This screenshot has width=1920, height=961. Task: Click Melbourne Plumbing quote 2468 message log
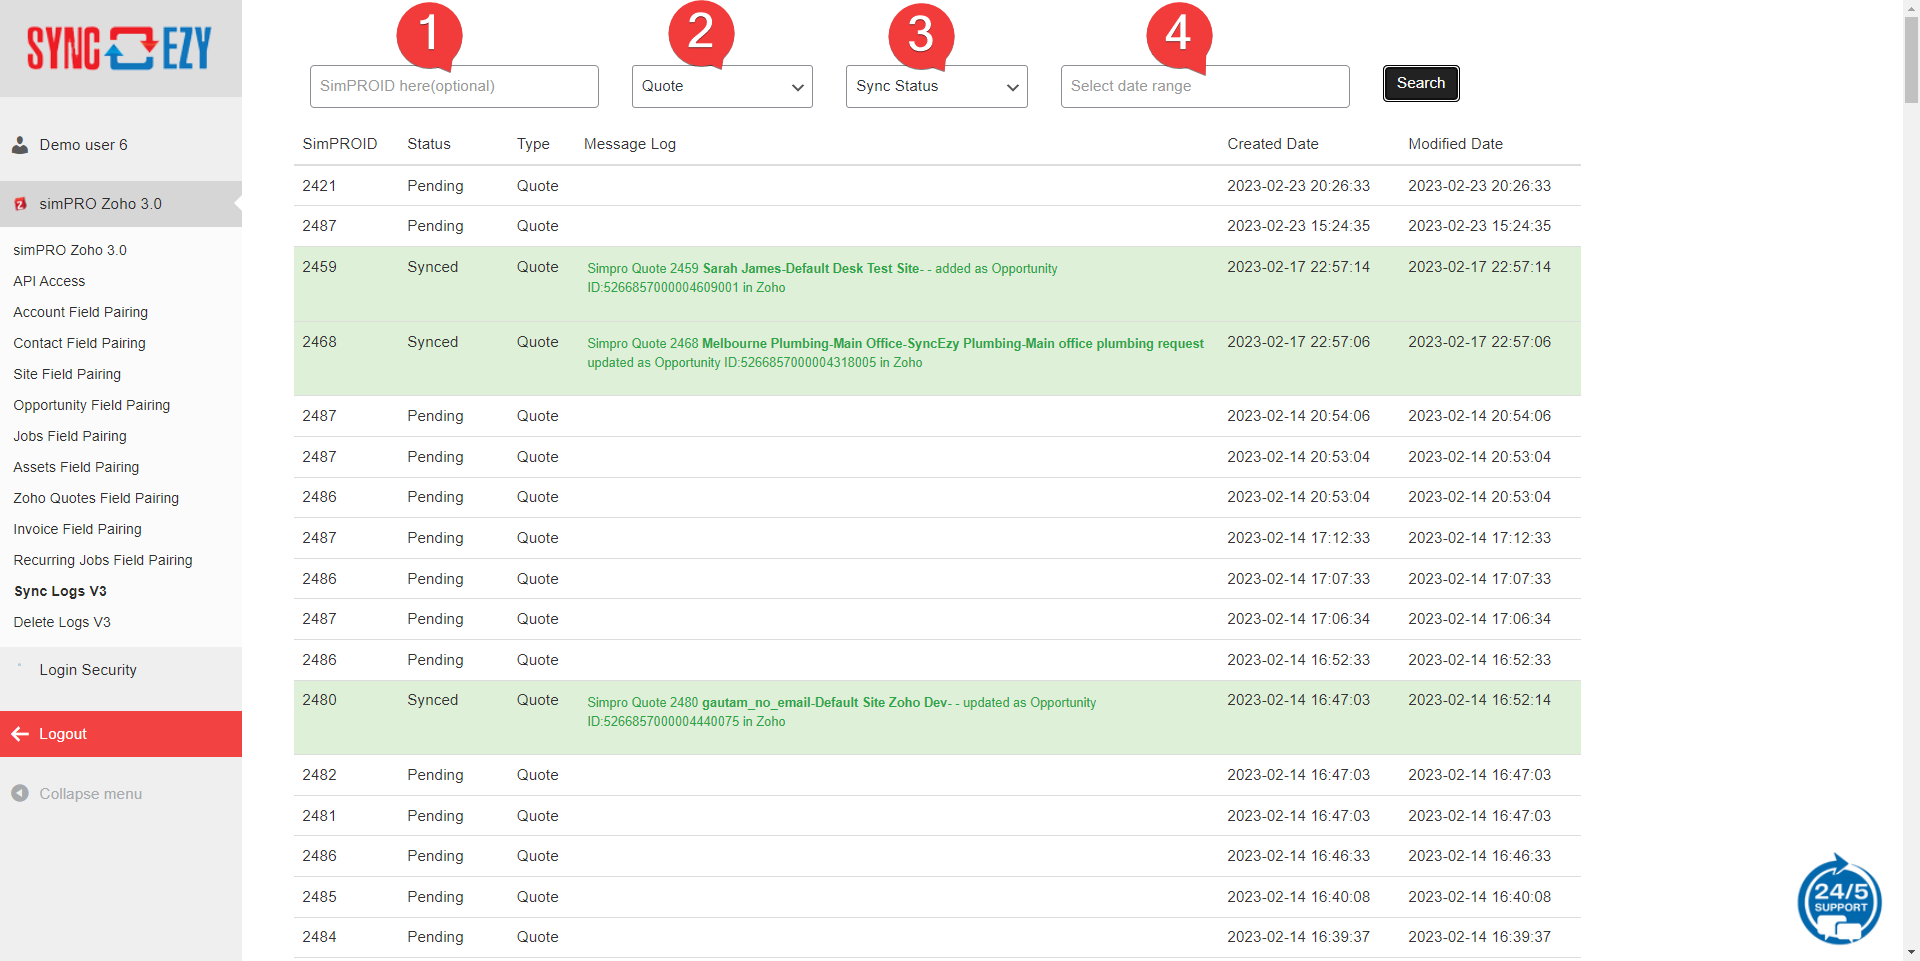[x=895, y=353]
